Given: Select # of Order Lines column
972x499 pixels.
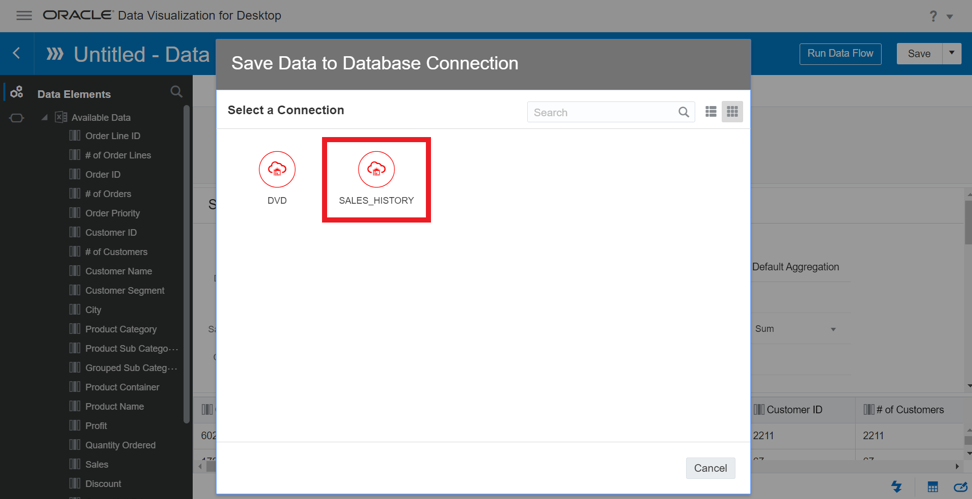Looking at the screenshot, I should (x=118, y=155).
